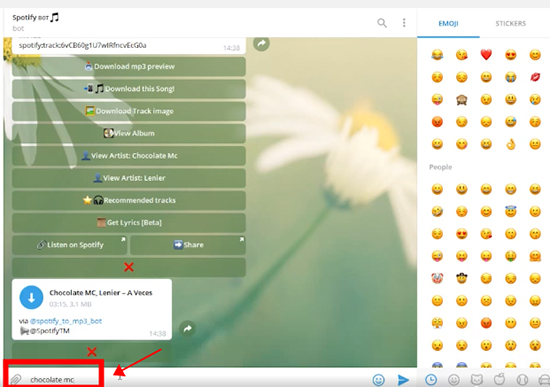Insert the hugging face emoji
The width and height of the screenshot is (550, 387).
535,256
